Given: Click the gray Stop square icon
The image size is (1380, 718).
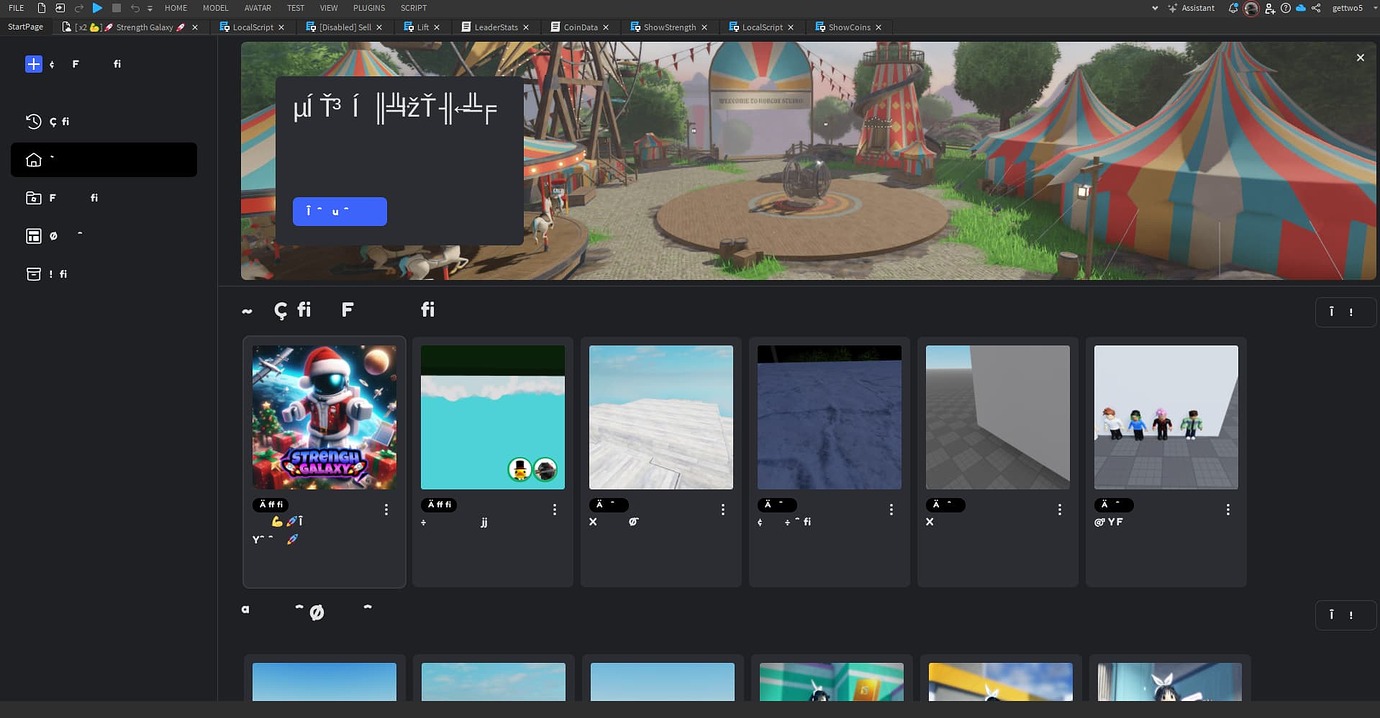Looking at the screenshot, I should pos(116,8).
